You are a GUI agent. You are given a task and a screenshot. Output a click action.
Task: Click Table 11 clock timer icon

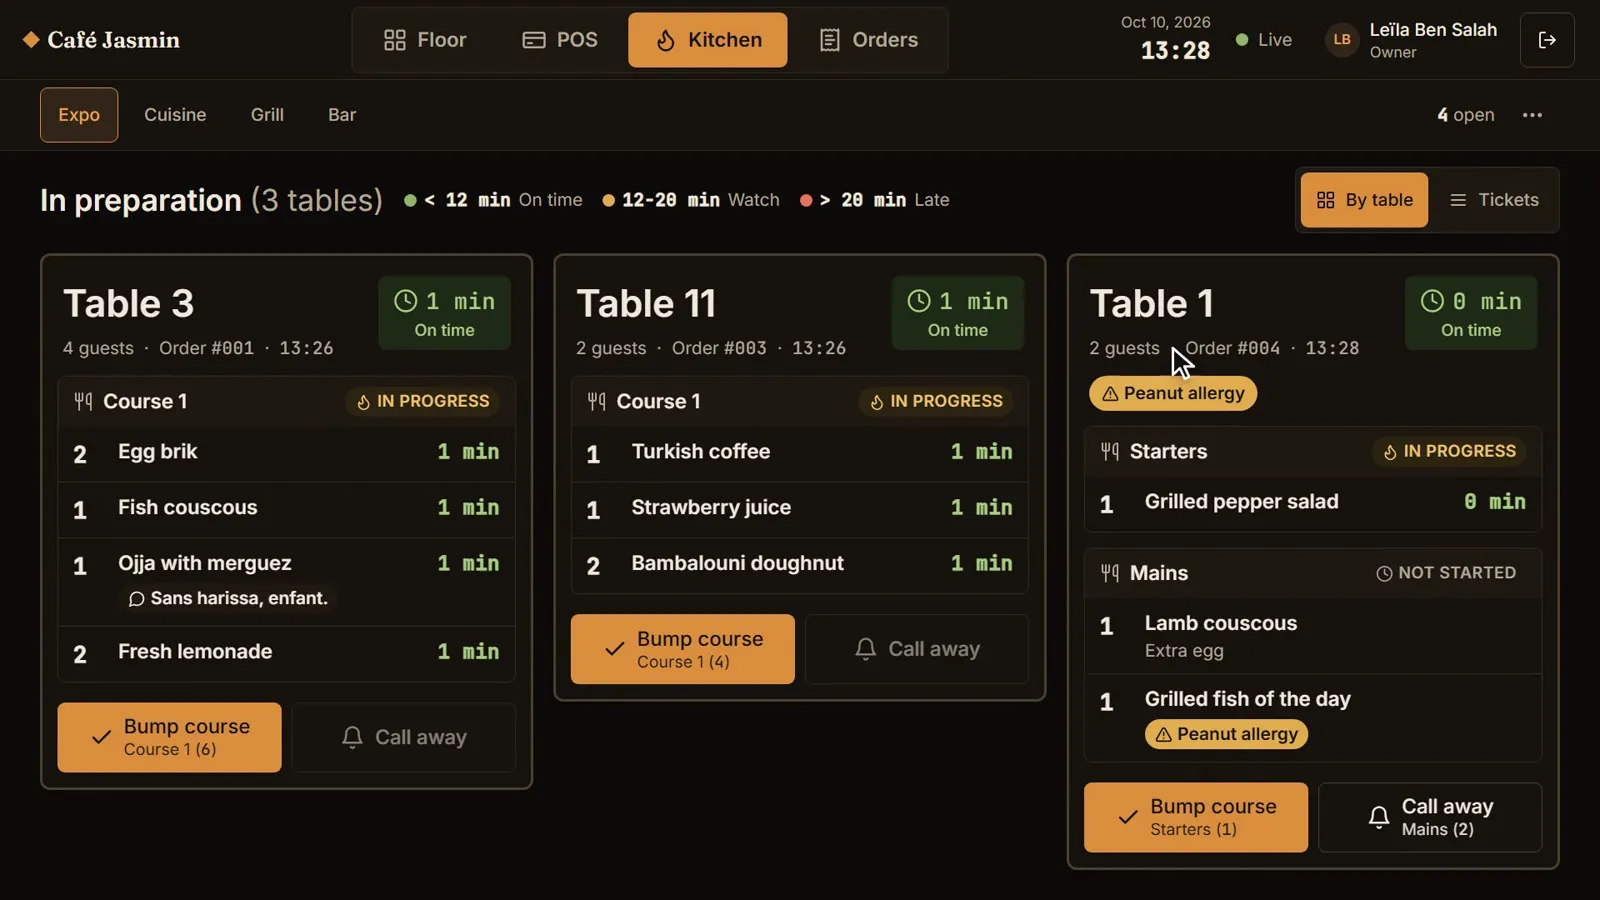(x=918, y=301)
